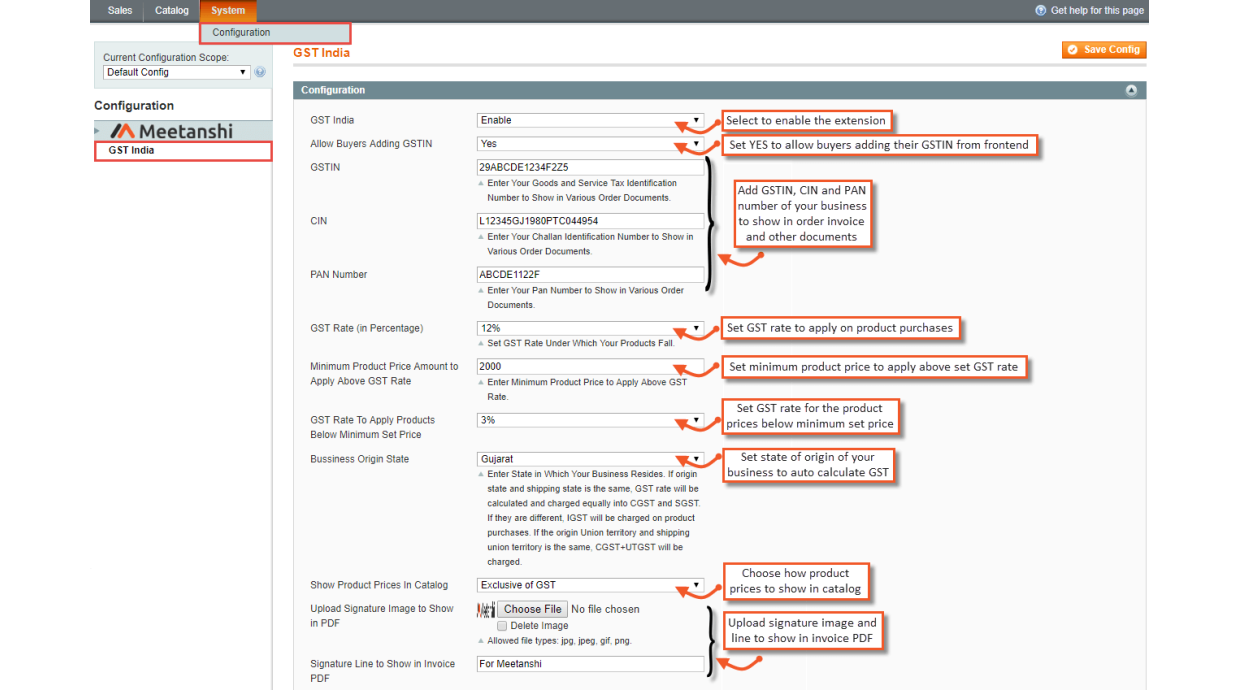This screenshot has width=1239, height=690.
Task: Select GST India in sidebar
Action: [183, 151]
